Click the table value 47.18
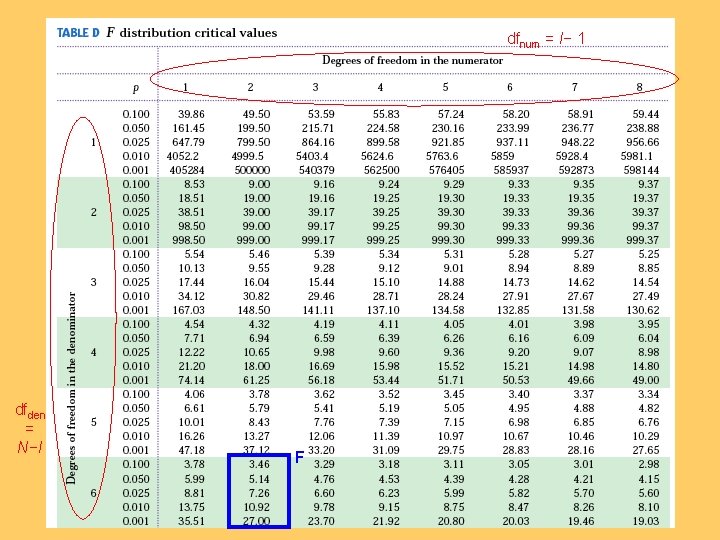Viewport: 720px width, 540px height. [191, 450]
